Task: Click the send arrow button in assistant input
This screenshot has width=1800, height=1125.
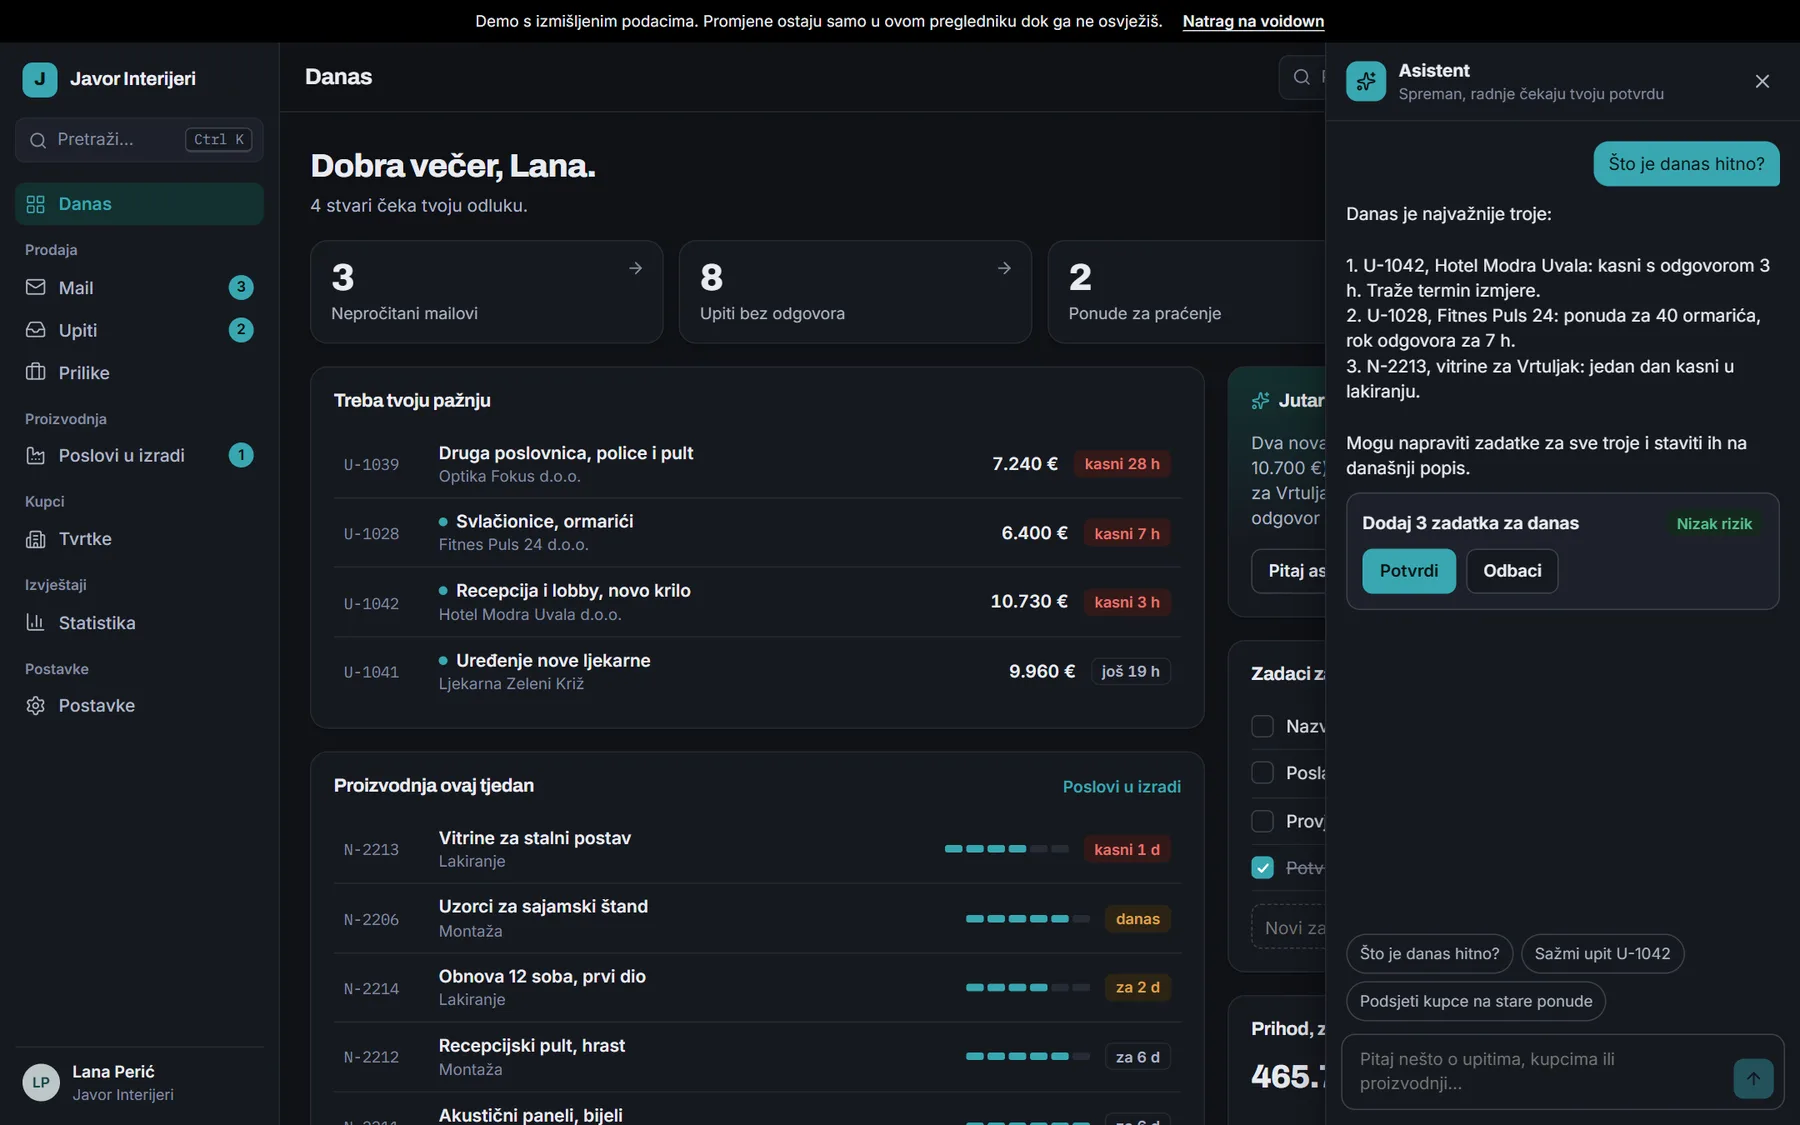Action: [1753, 1079]
